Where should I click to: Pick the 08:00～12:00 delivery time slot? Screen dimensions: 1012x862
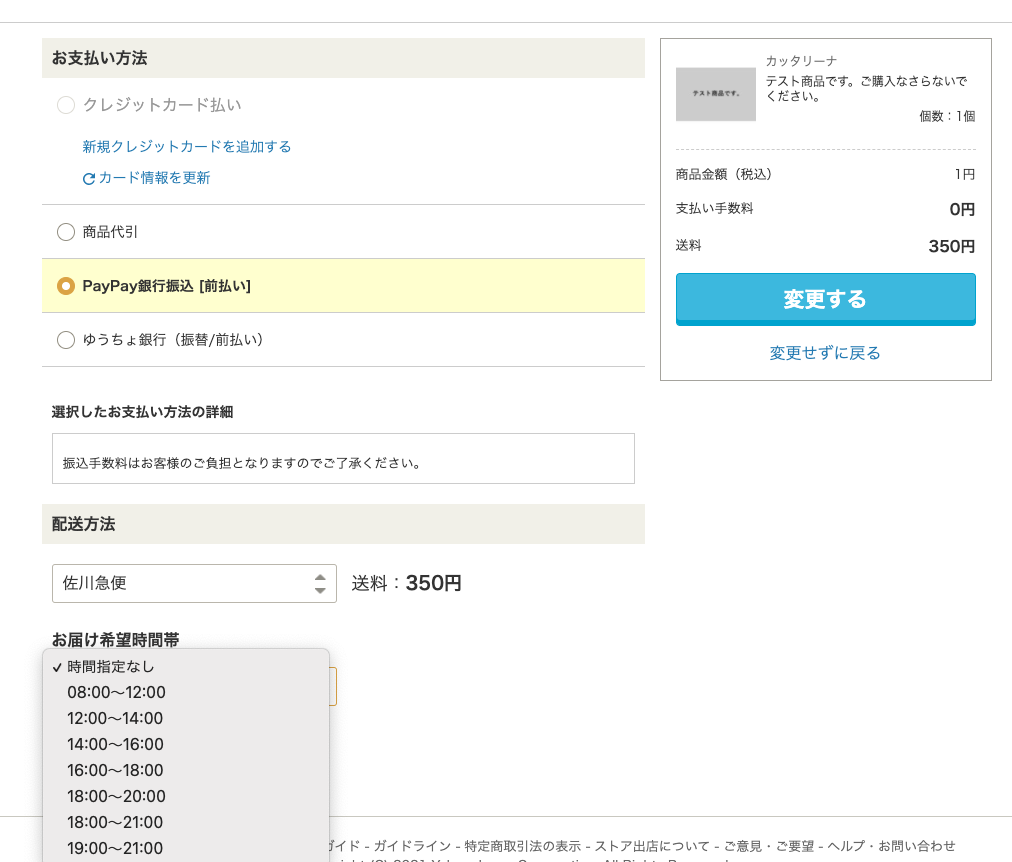(x=116, y=693)
